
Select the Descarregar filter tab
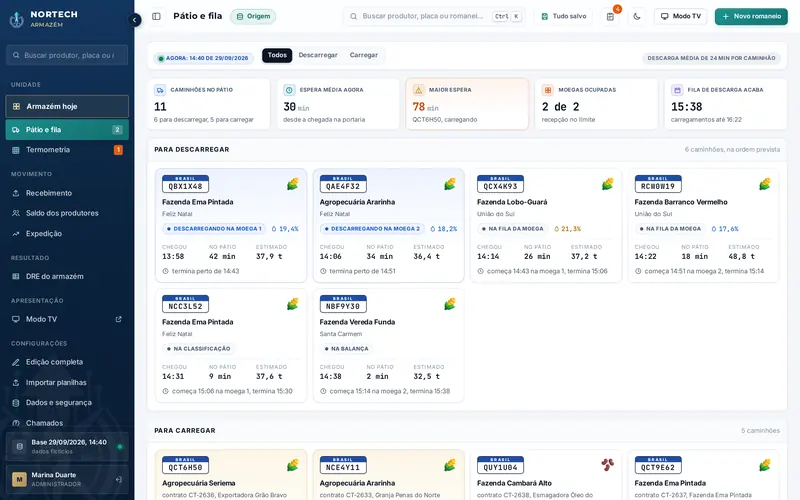pyautogui.click(x=318, y=55)
